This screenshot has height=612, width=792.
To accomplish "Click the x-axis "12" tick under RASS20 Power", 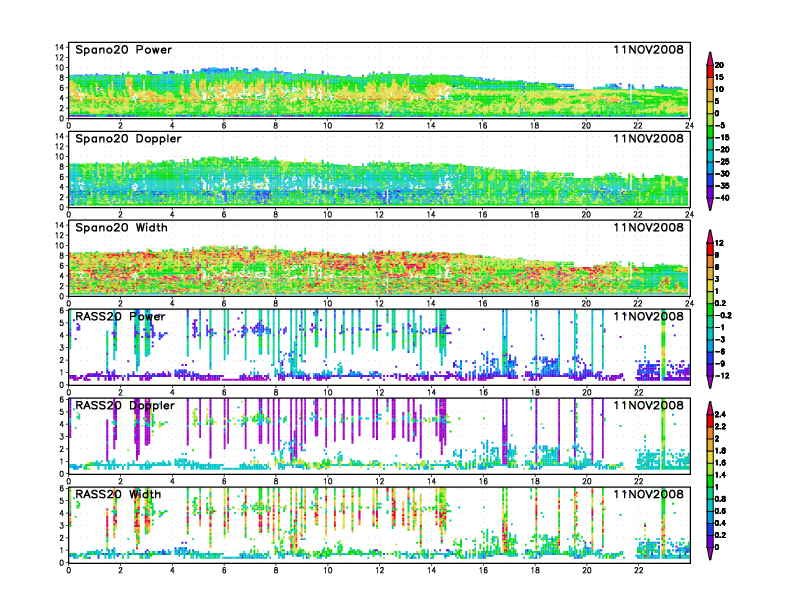I will click(x=379, y=392).
